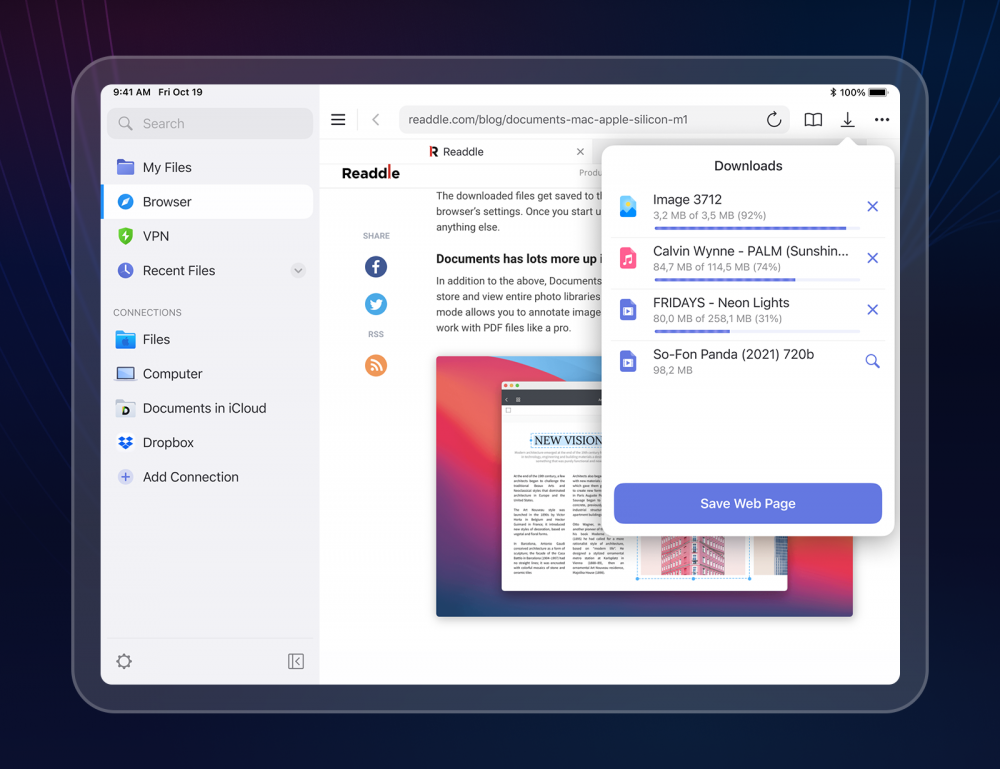Reload the page with the refresh icon
The width and height of the screenshot is (1000, 769).
pos(774,119)
